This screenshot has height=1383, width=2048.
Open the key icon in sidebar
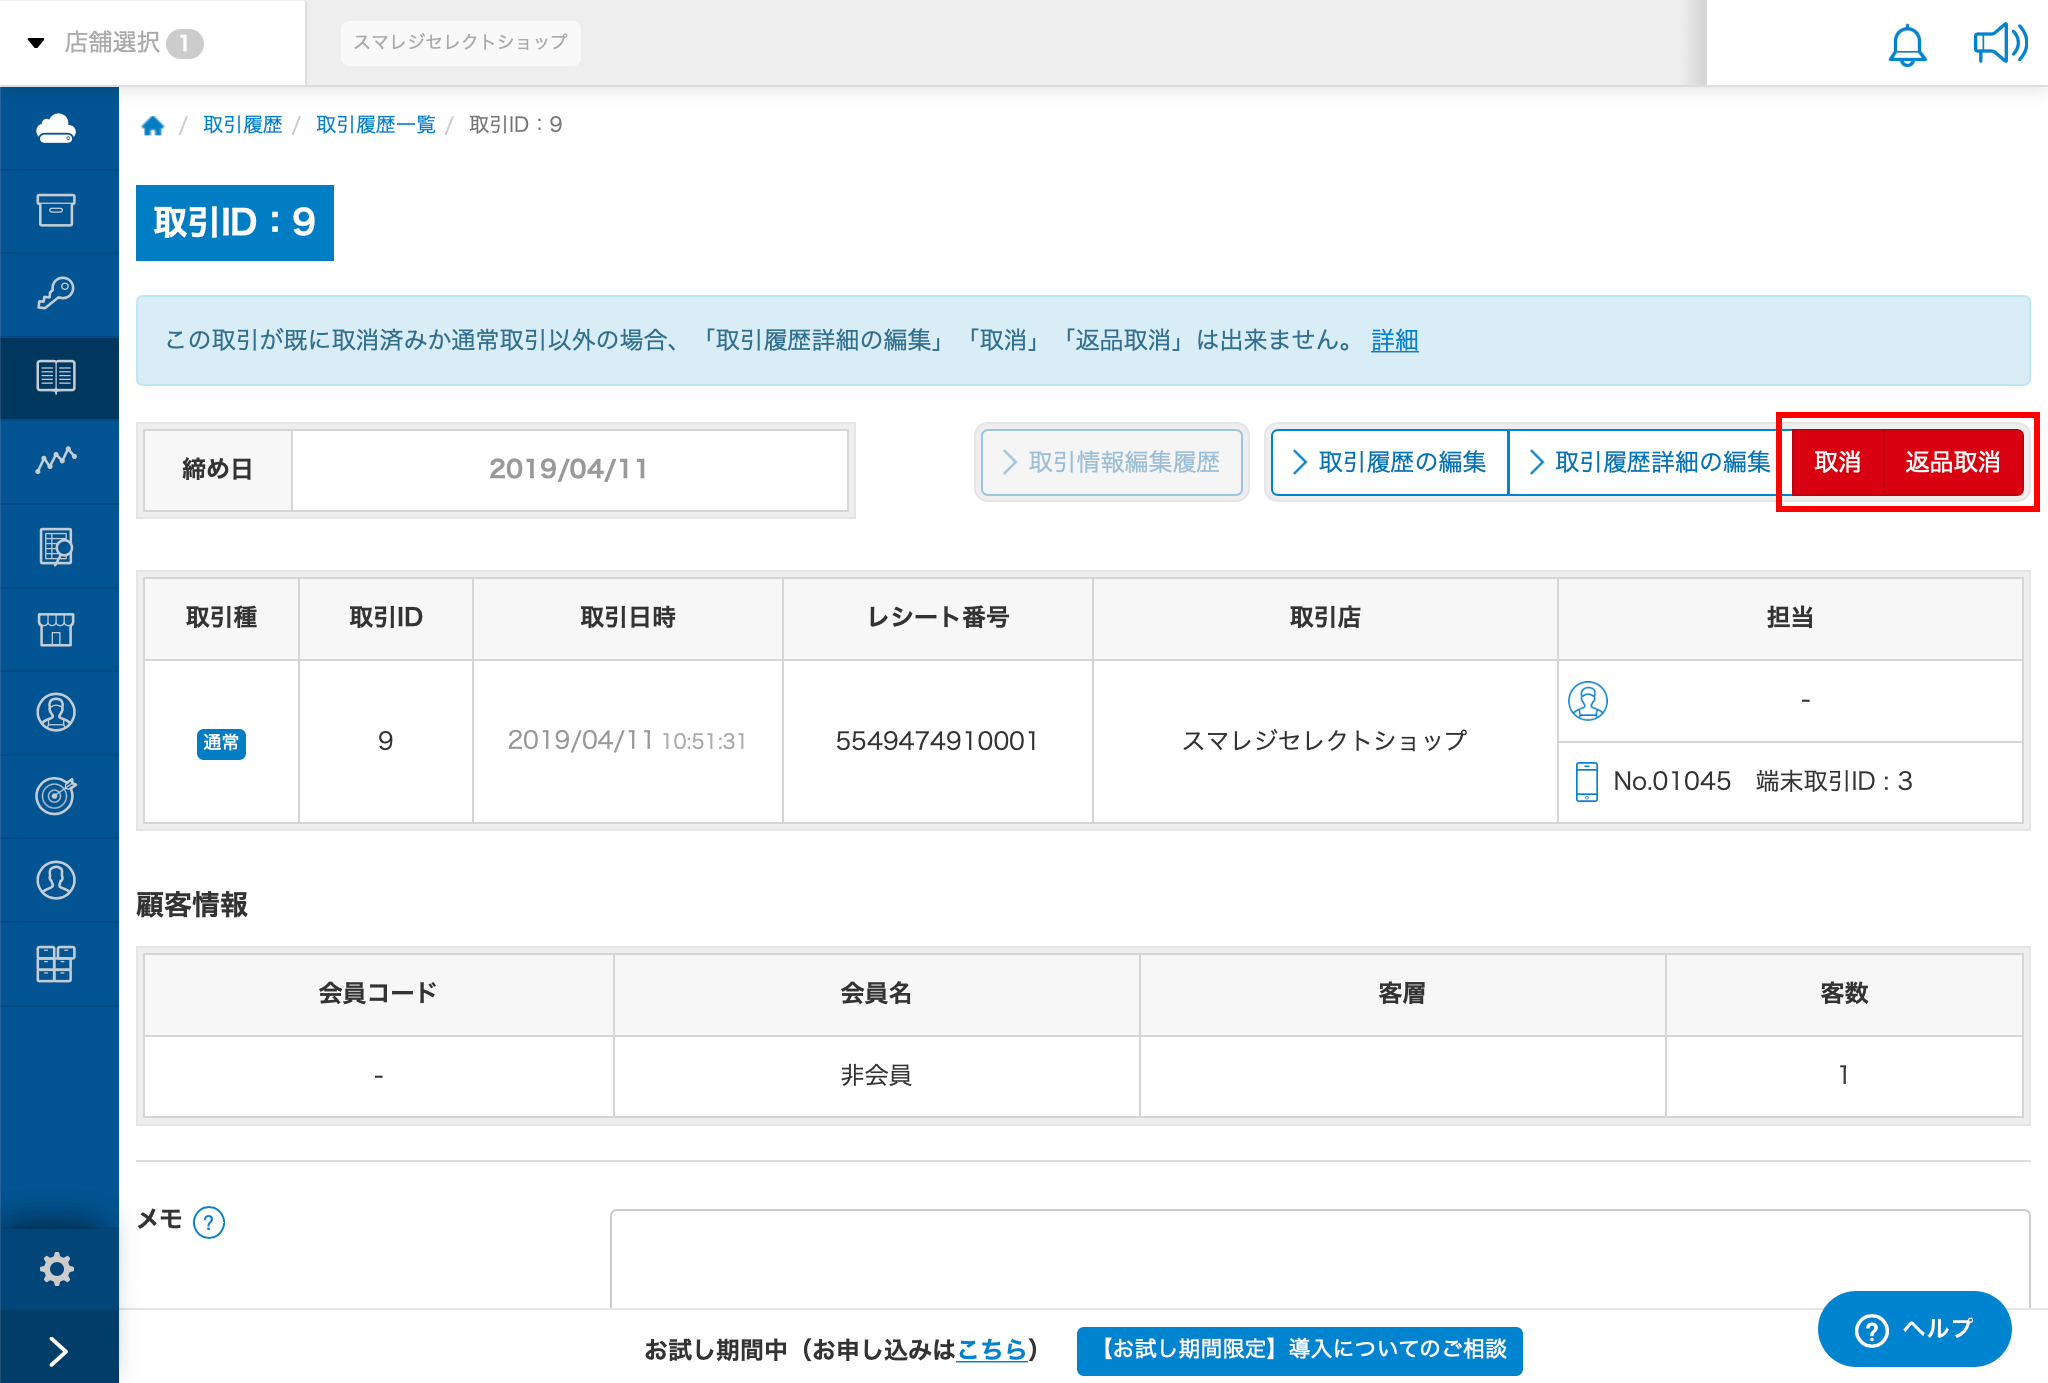[x=56, y=293]
